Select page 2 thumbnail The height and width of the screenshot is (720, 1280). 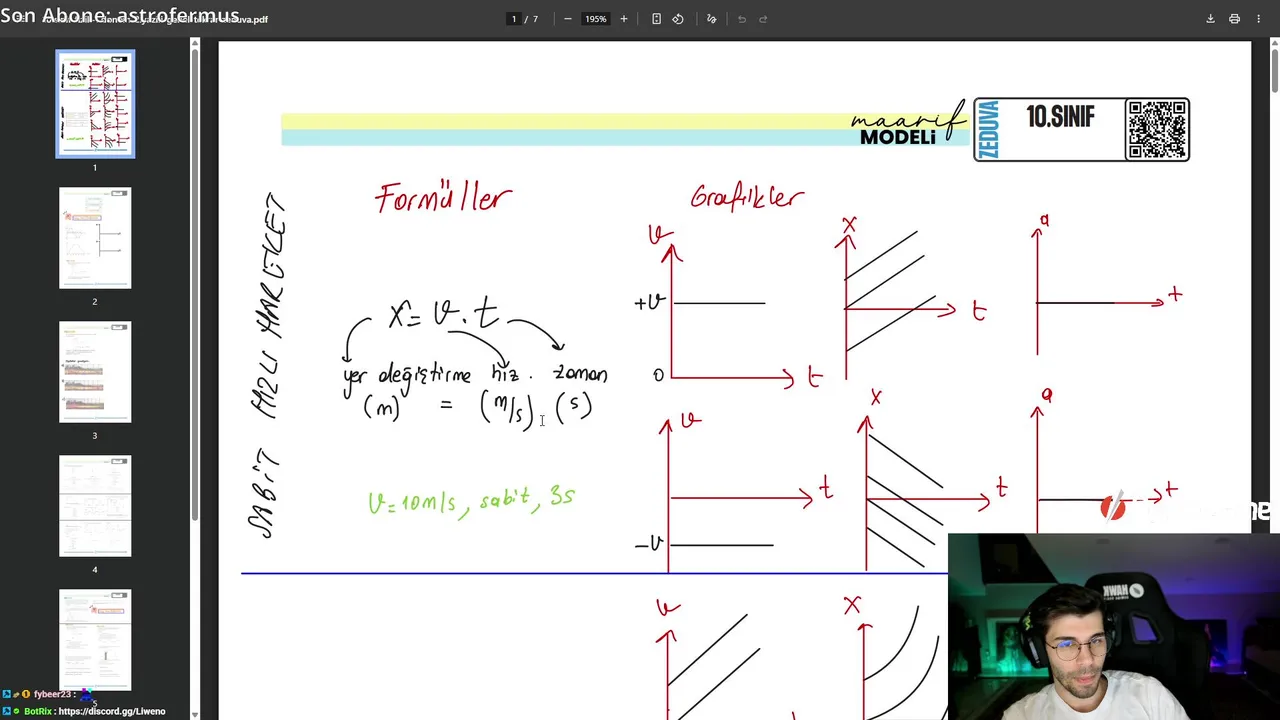coord(95,238)
